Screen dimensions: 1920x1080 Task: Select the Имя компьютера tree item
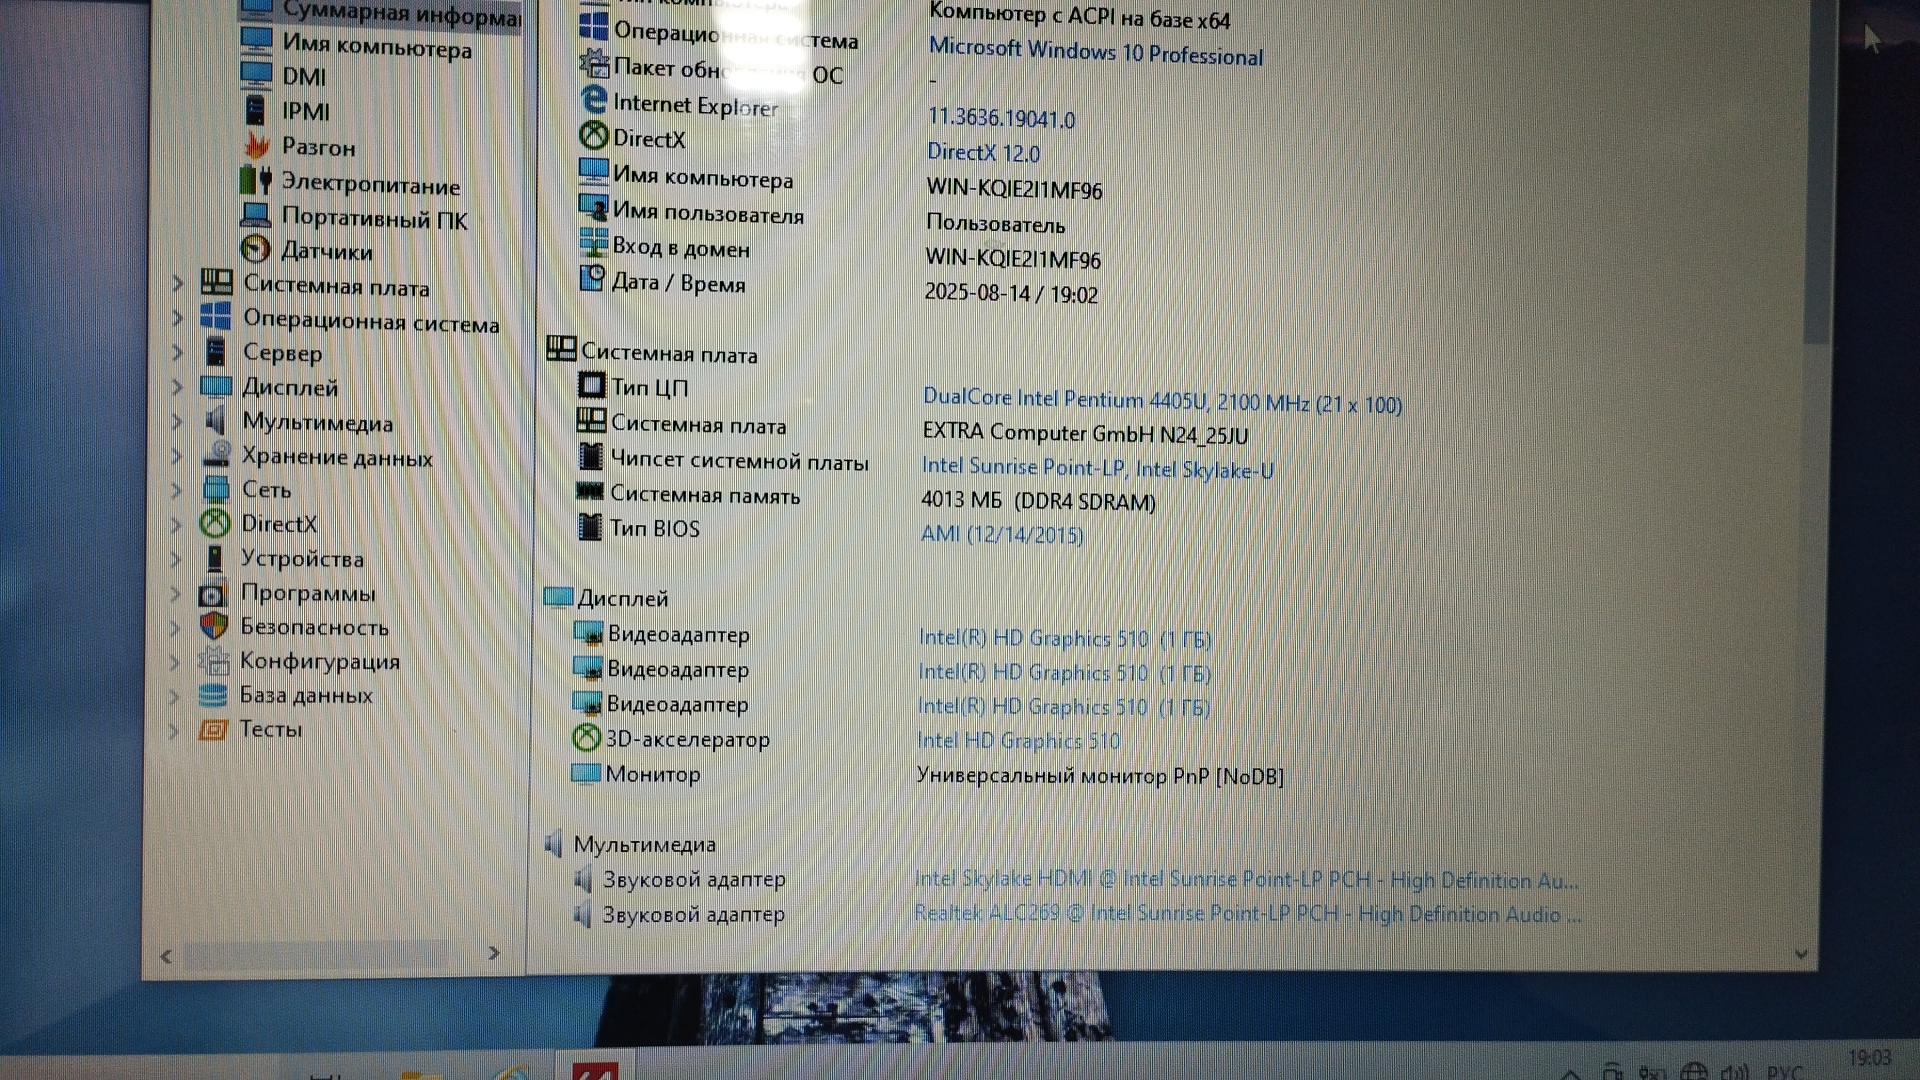pos(376,46)
